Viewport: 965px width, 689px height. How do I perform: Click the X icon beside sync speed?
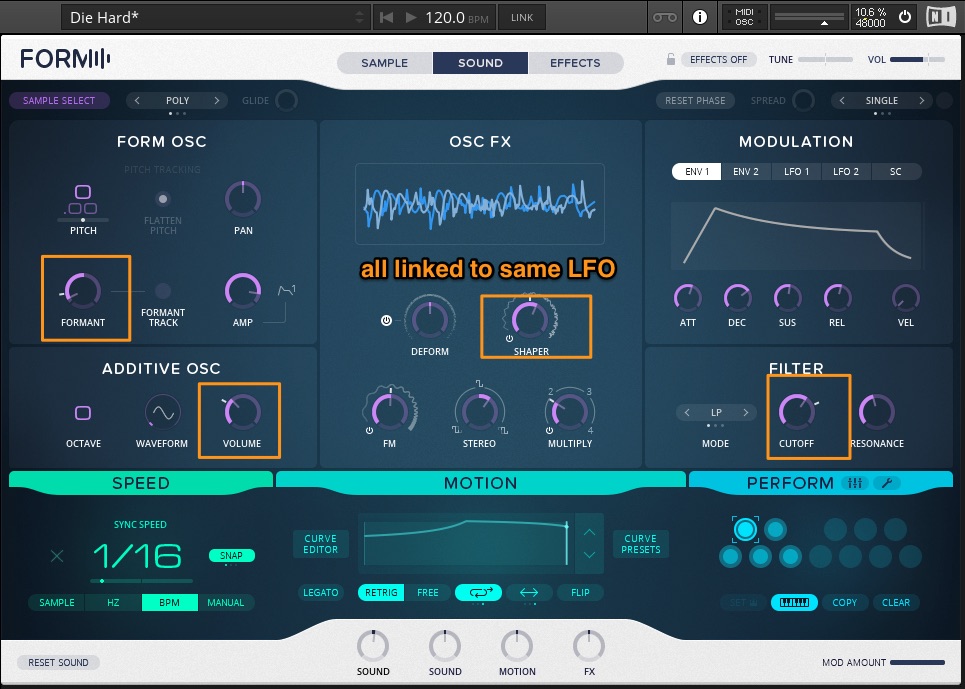point(57,557)
